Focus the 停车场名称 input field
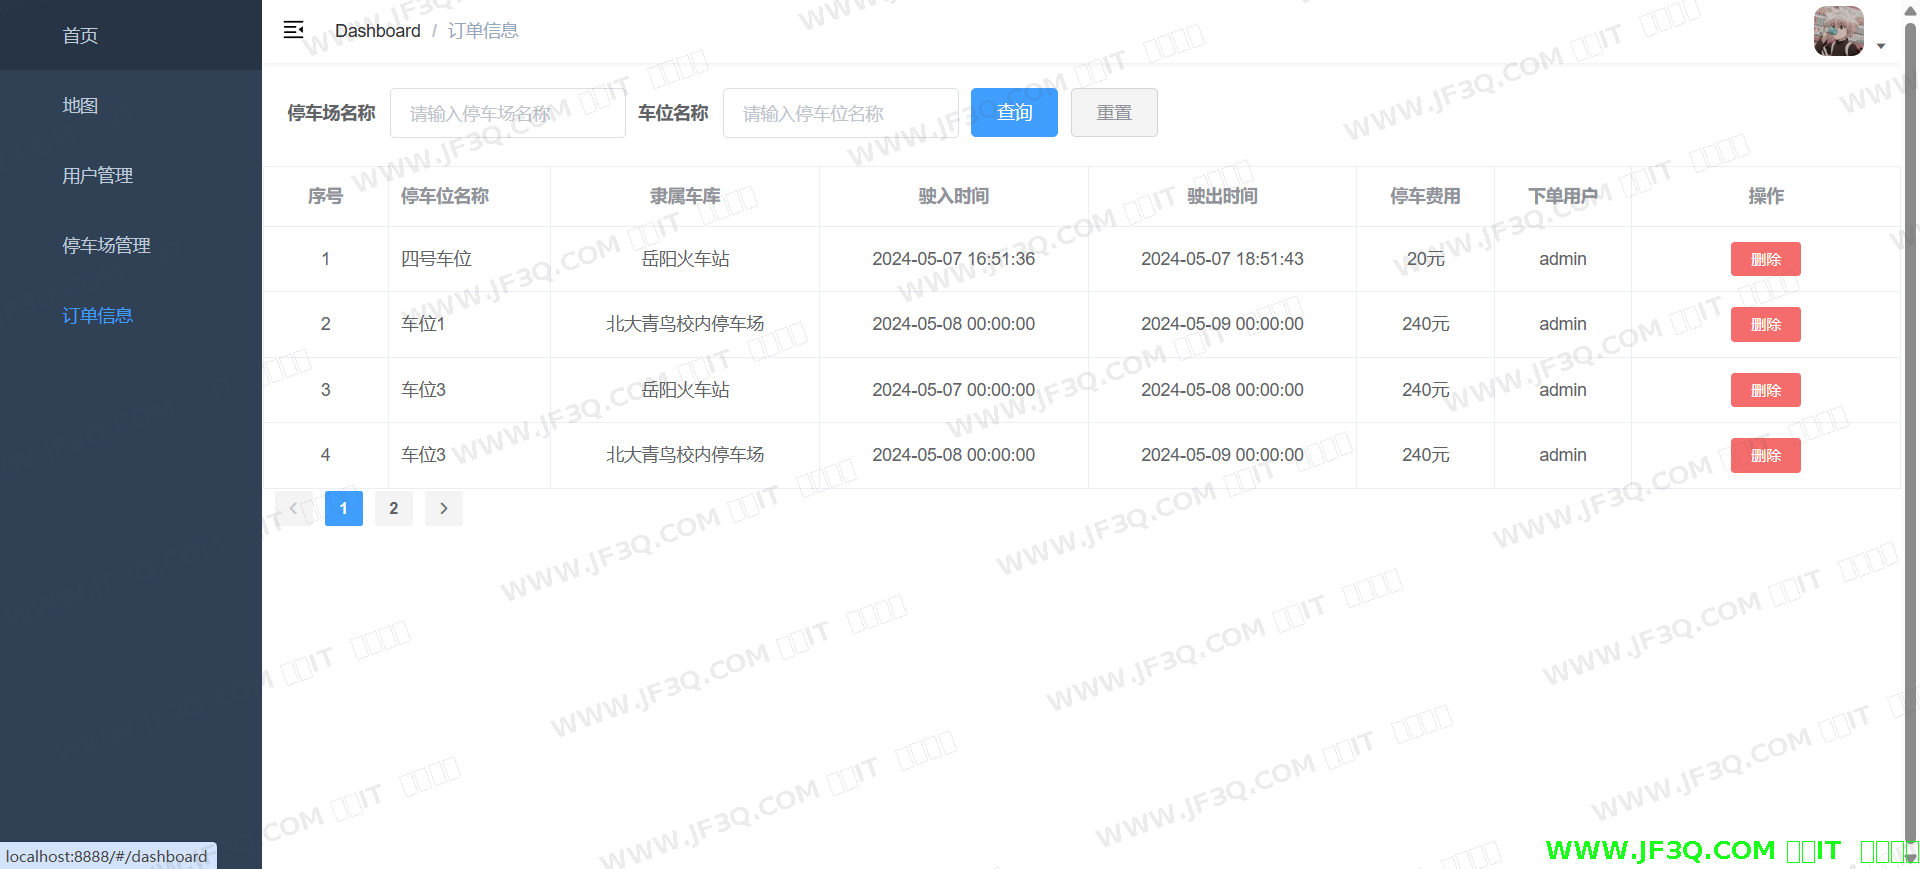This screenshot has height=869, width=1920. (x=507, y=113)
